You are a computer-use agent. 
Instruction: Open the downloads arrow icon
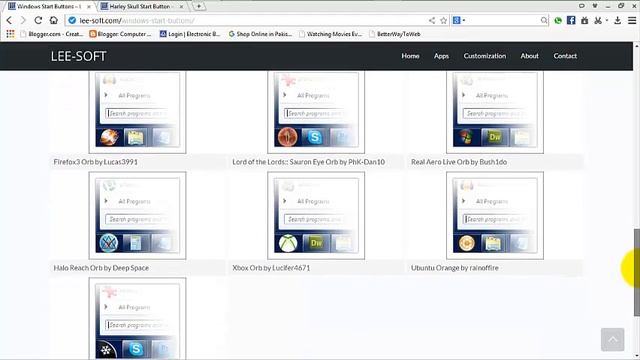[x=618, y=20]
